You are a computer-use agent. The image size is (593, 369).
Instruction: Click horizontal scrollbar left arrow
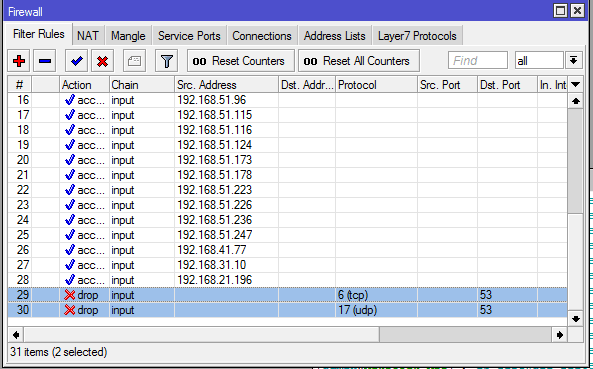(x=16, y=335)
